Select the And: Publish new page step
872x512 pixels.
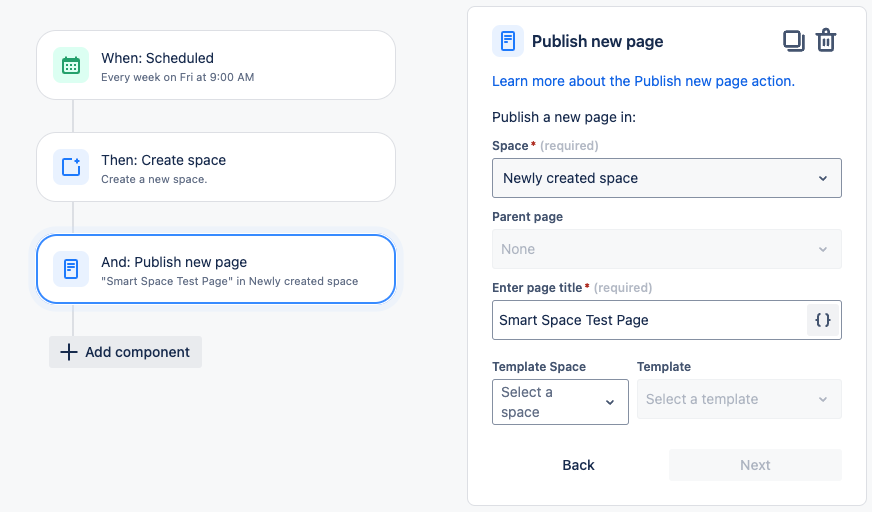pyautogui.click(x=216, y=269)
